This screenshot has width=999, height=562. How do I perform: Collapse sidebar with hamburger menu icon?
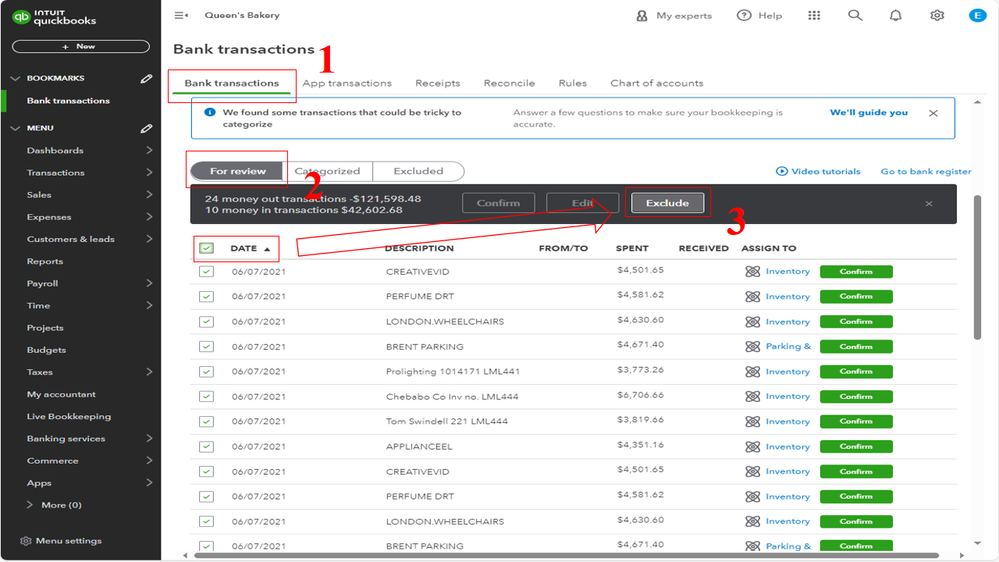(181, 16)
